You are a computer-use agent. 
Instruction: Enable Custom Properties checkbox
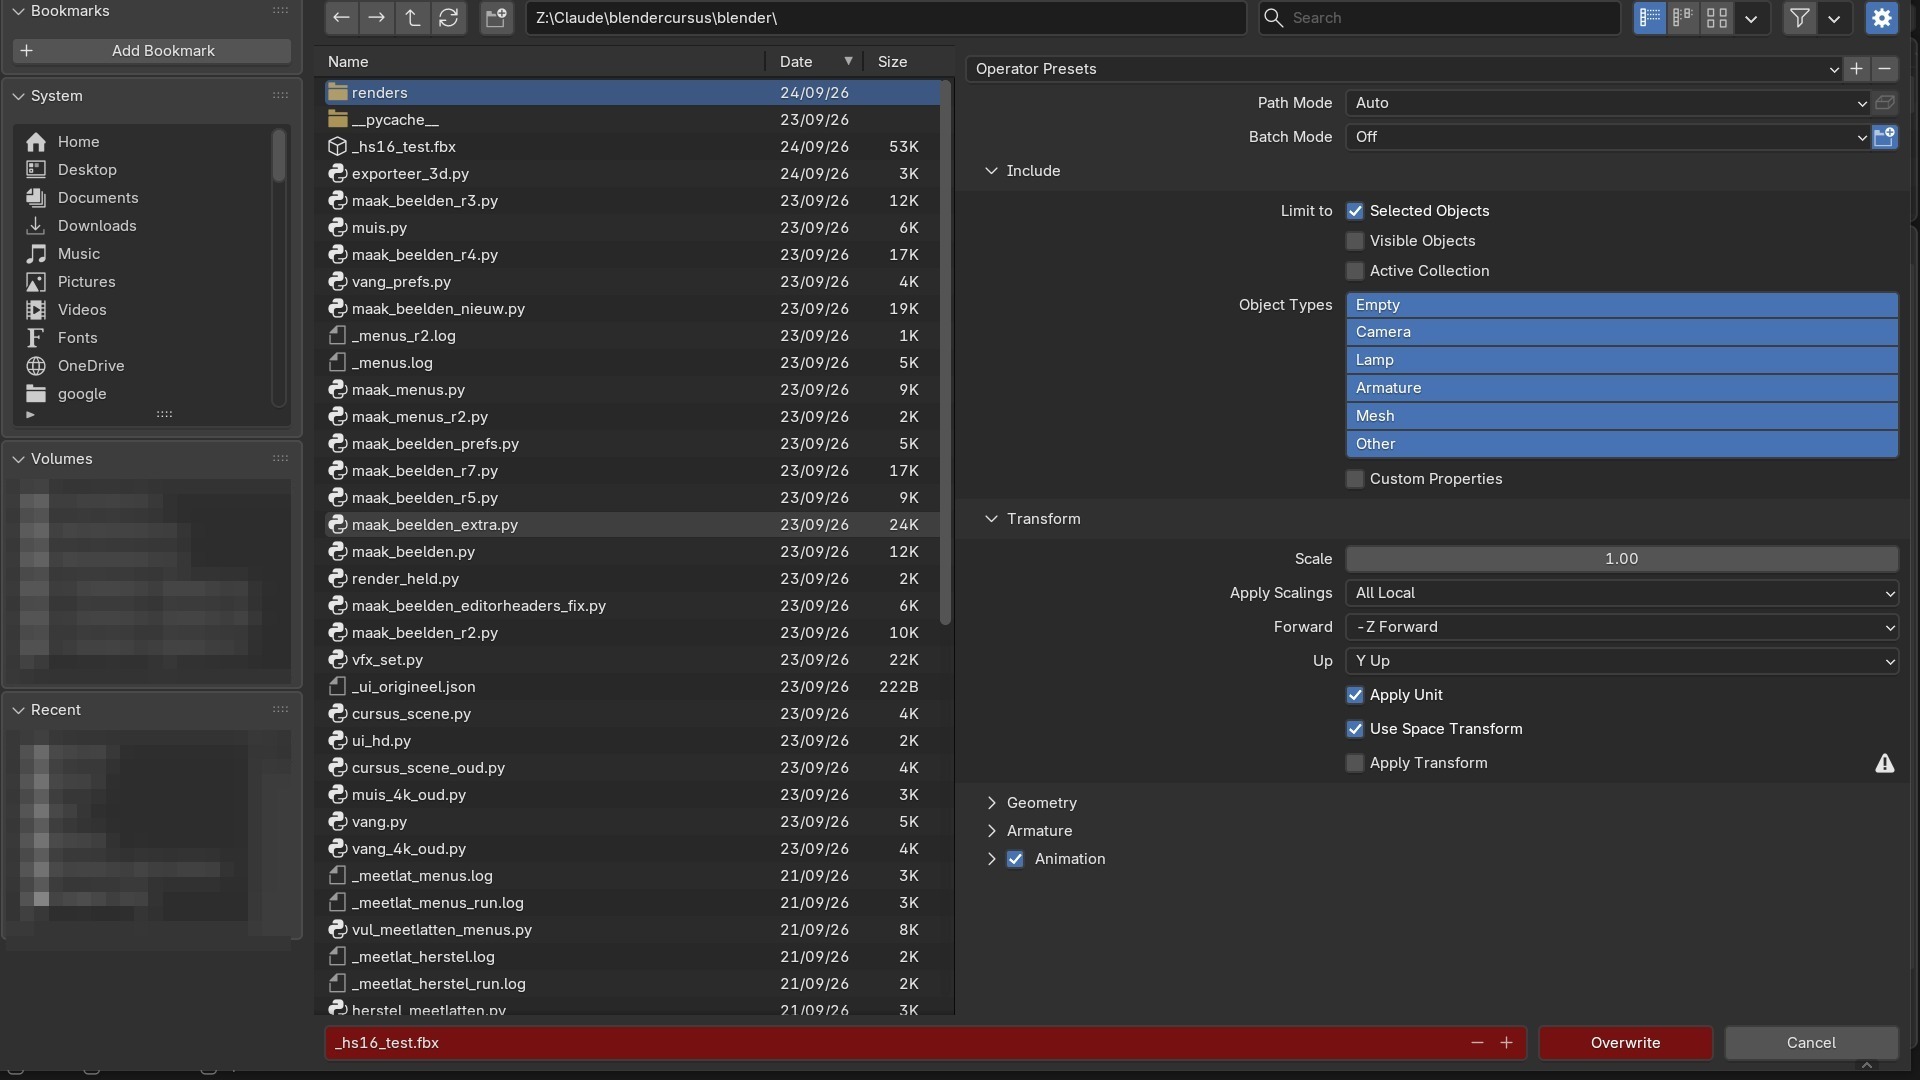click(x=1355, y=479)
